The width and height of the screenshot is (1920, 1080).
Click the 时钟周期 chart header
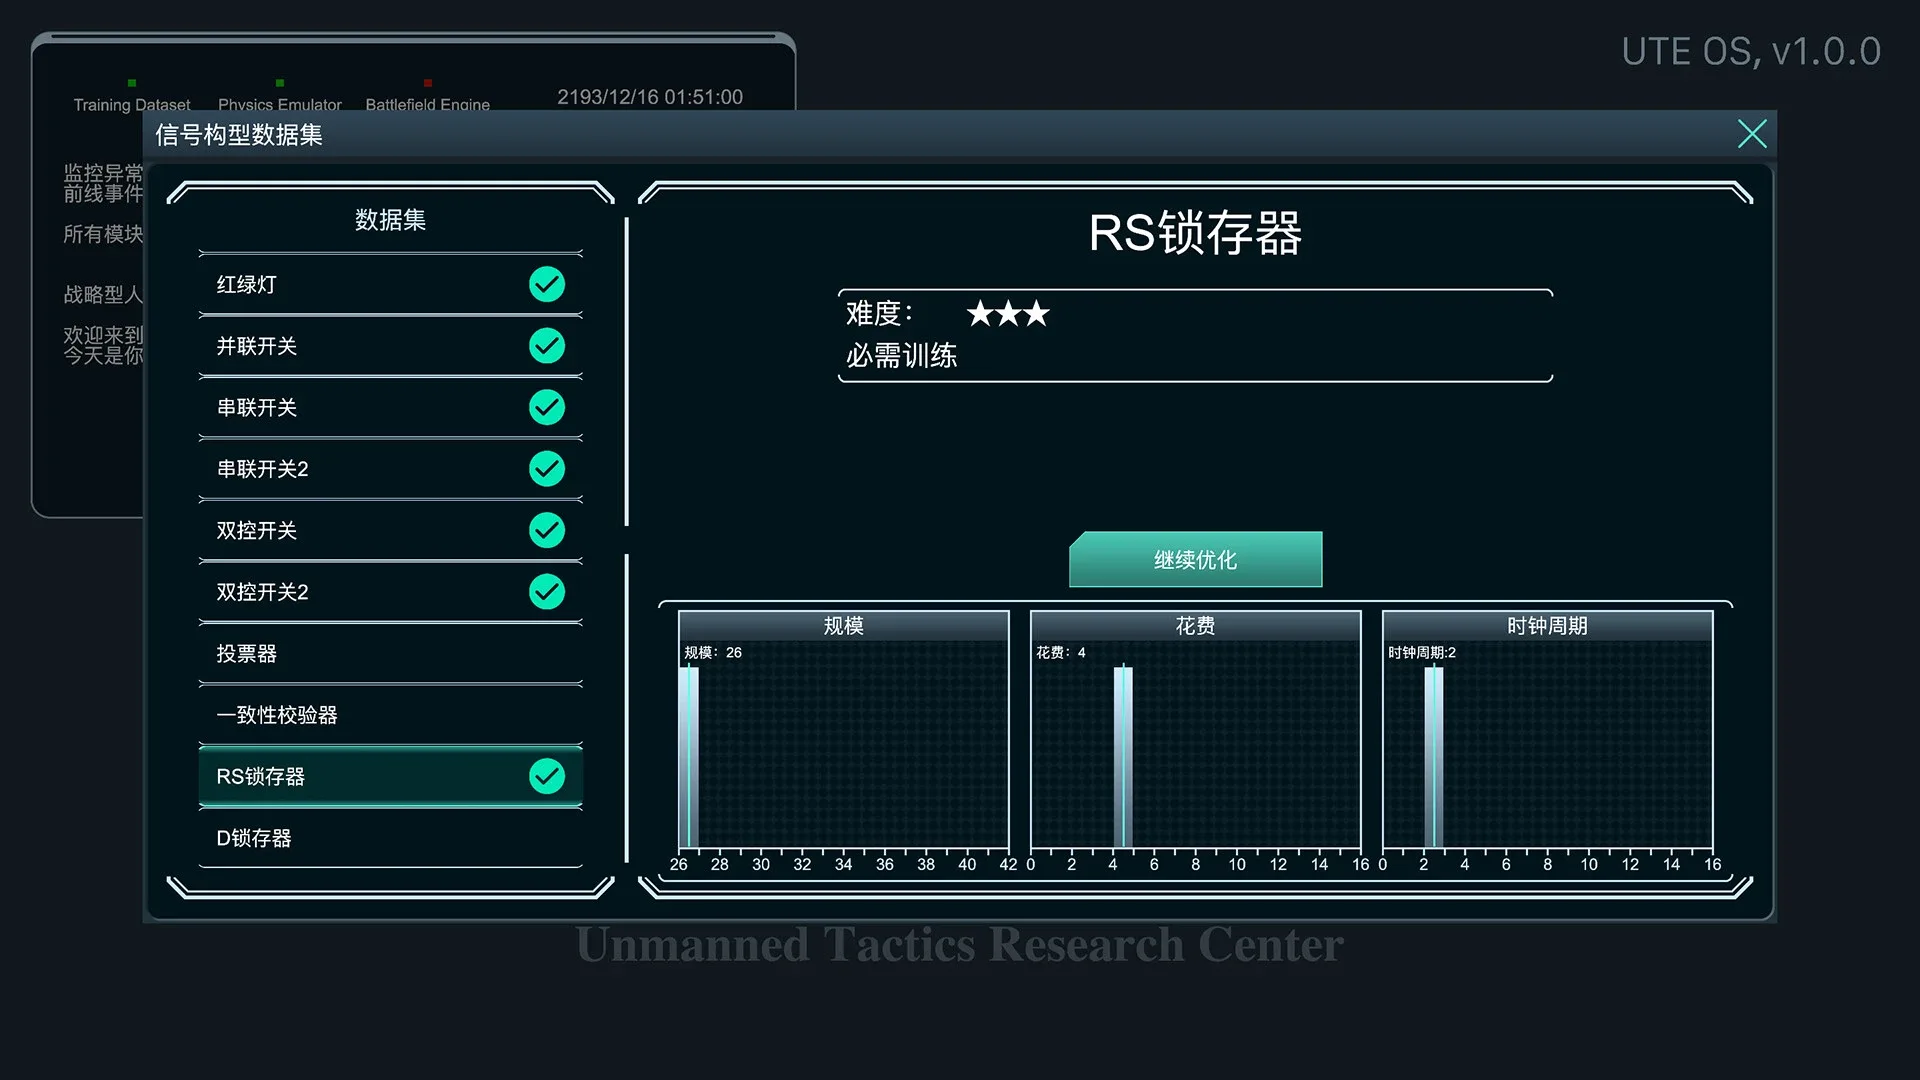click(1547, 626)
